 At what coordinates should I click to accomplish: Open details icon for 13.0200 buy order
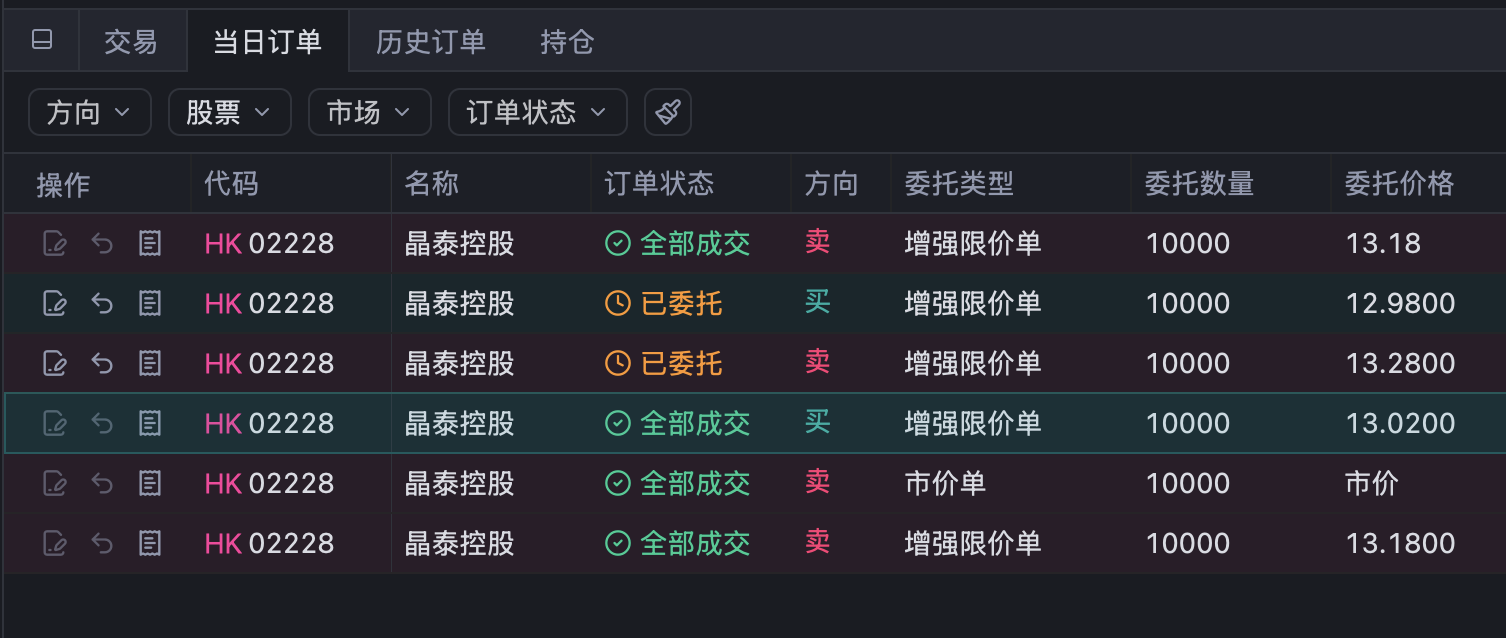(150, 424)
